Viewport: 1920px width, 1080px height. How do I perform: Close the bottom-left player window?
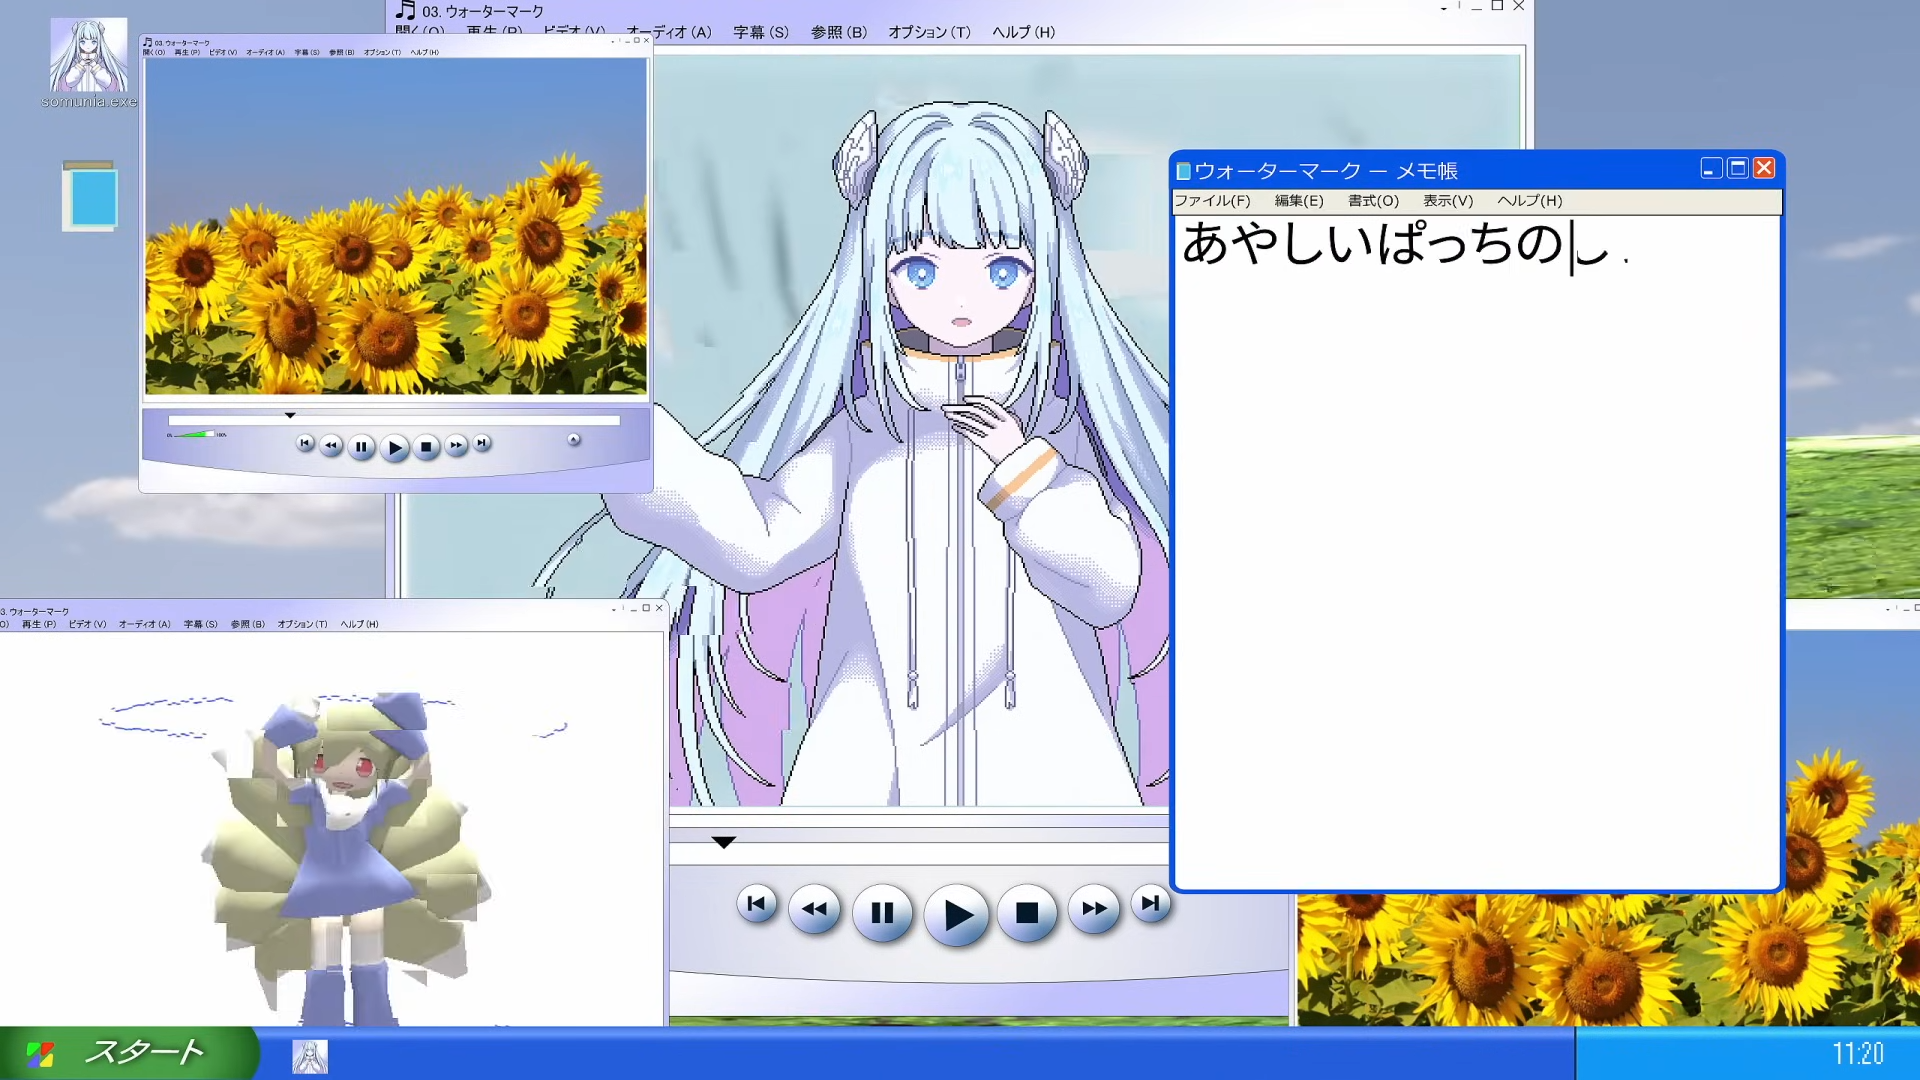click(x=659, y=608)
